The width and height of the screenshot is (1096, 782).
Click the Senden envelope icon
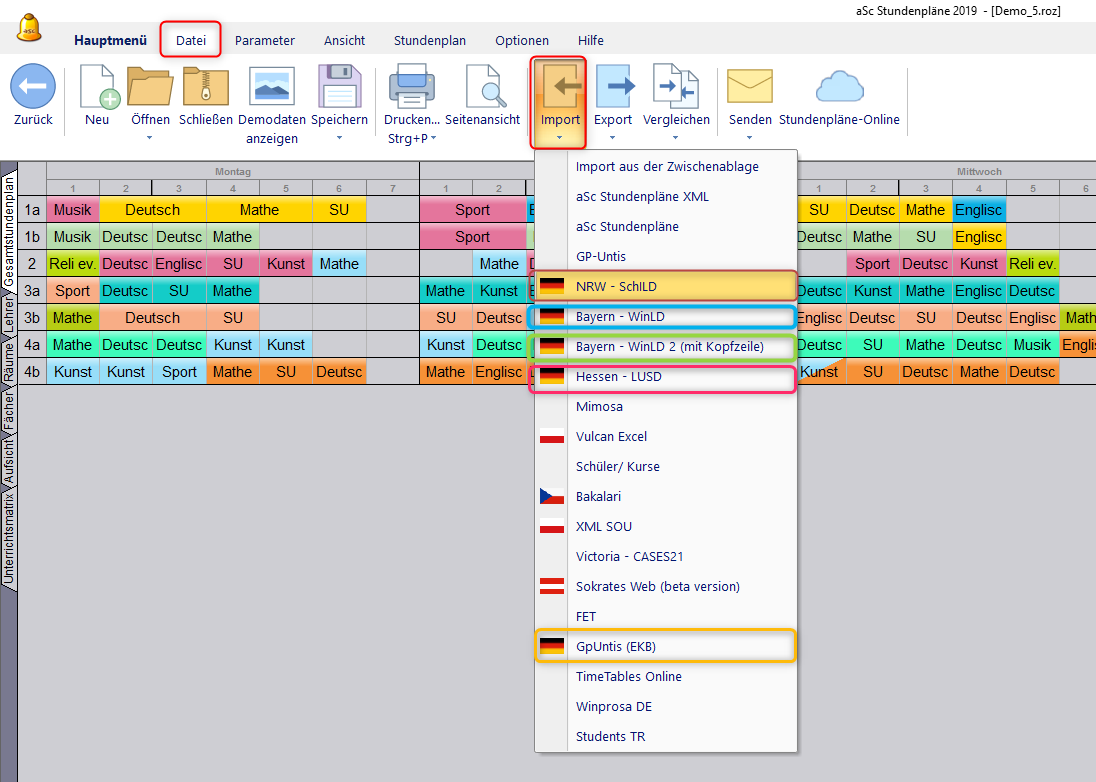pyautogui.click(x=750, y=87)
